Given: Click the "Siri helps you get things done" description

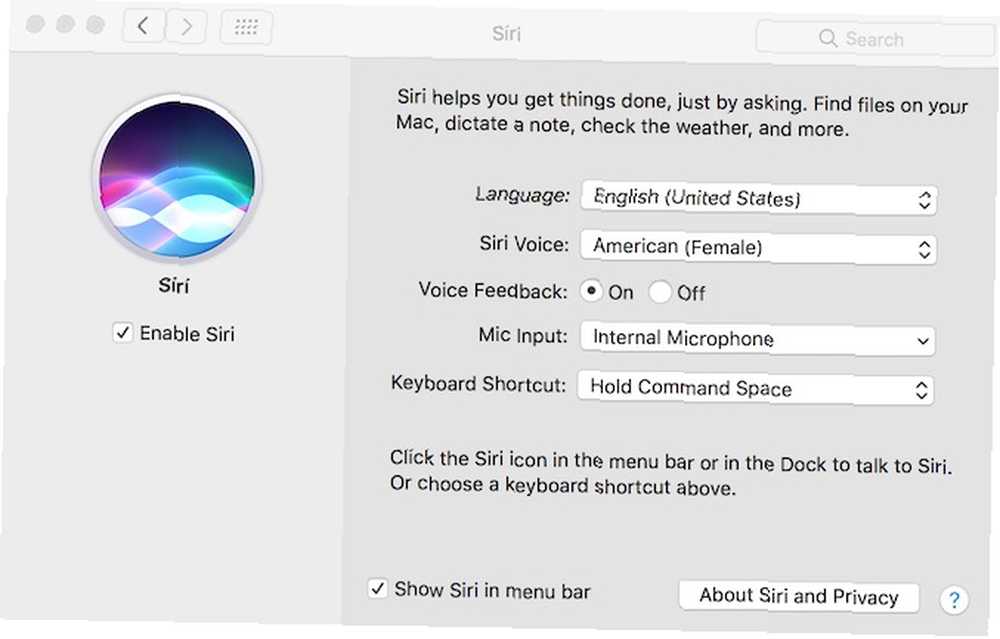Looking at the screenshot, I should click(x=682, y=114).
